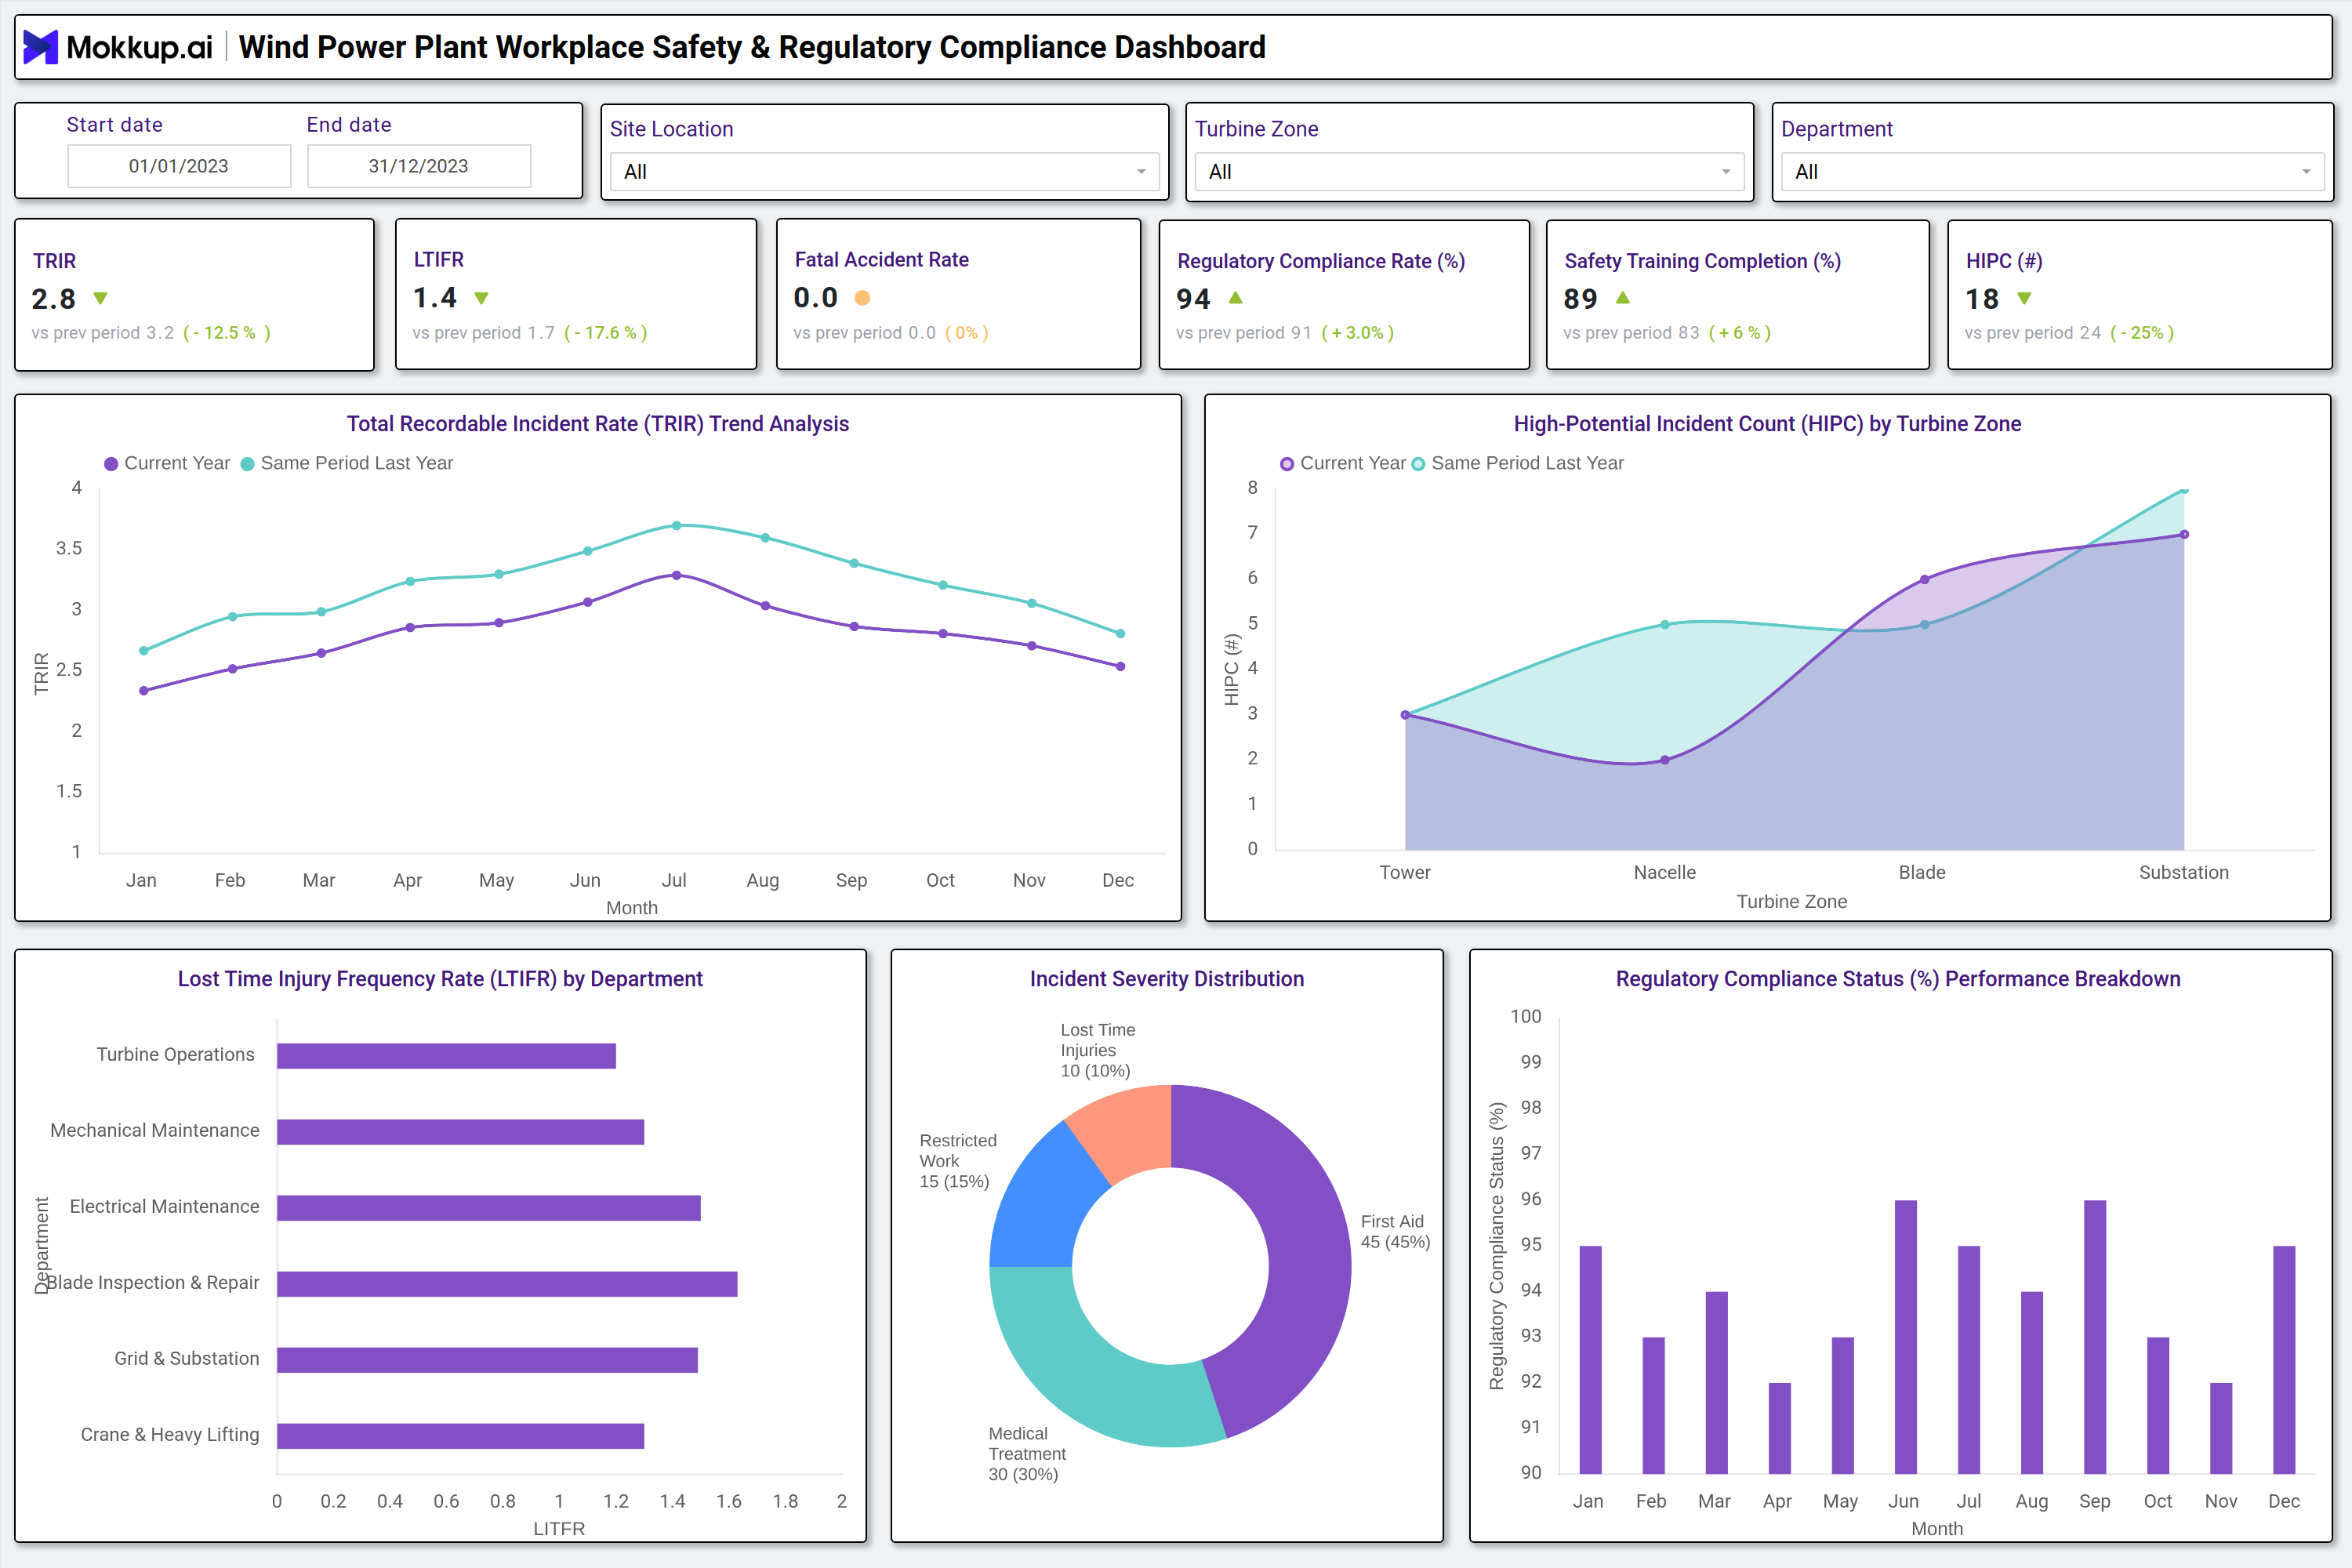Click the Nacelle point on Current Year HIPC line
Screen dimensions: 2352x1568
(1665, 760)
